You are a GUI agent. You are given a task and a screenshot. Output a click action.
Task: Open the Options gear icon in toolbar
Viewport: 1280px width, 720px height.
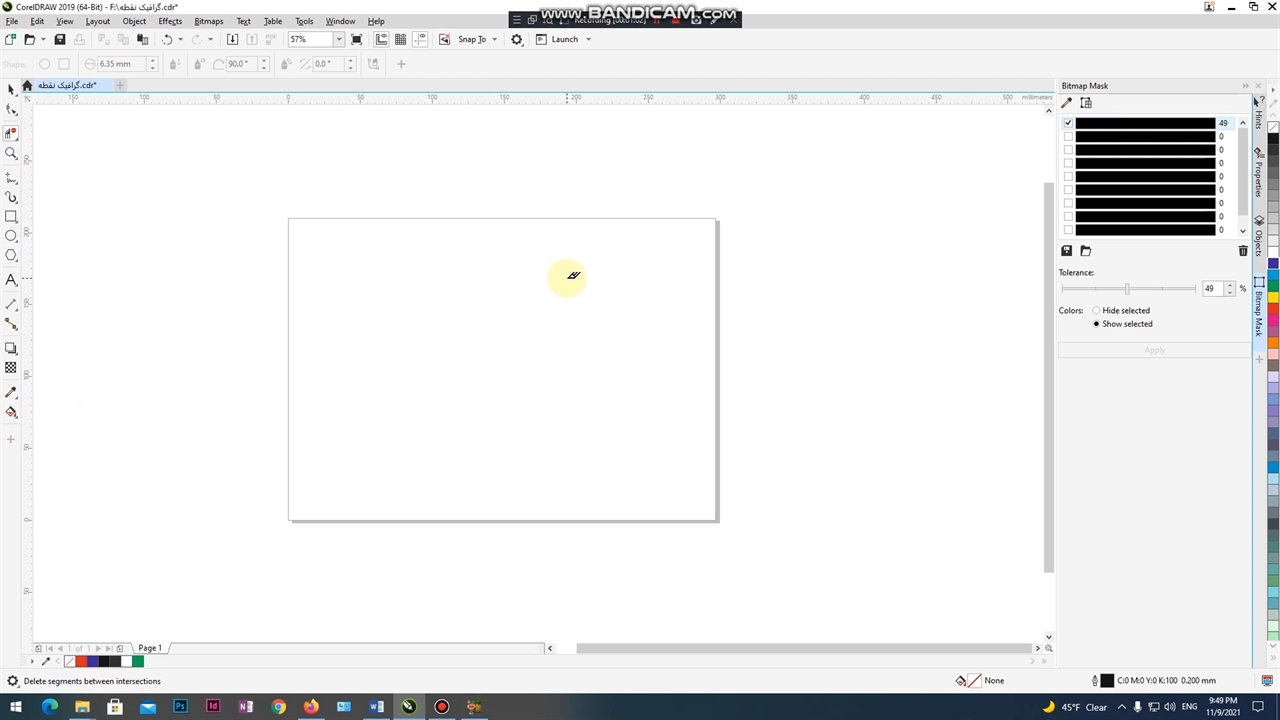tap(517, 39)
